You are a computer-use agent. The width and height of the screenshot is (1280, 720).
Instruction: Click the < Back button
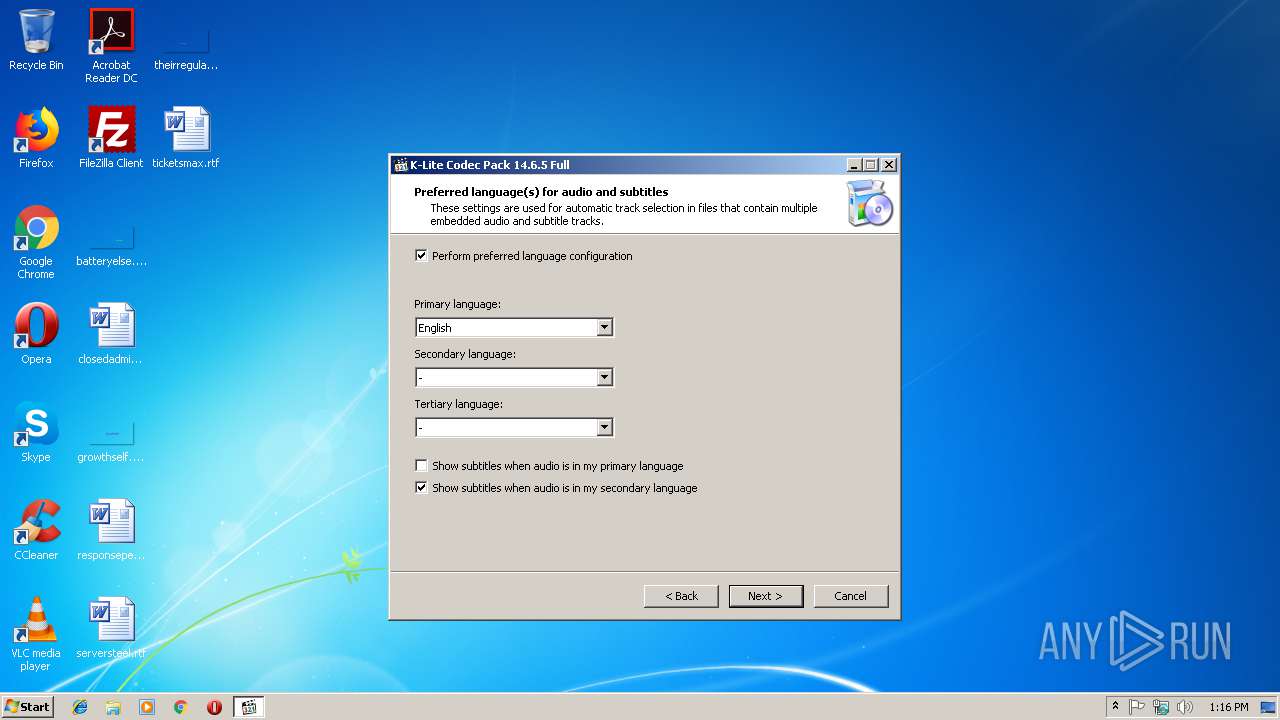pos(681,596)
